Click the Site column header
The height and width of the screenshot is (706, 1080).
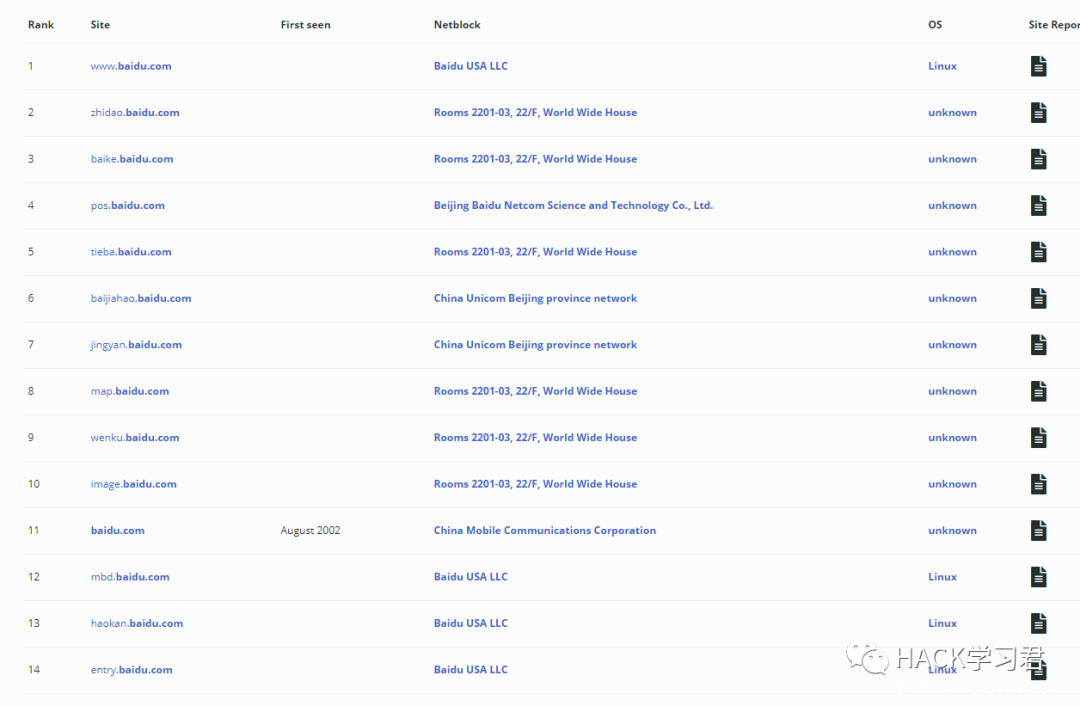pos(100,25)
